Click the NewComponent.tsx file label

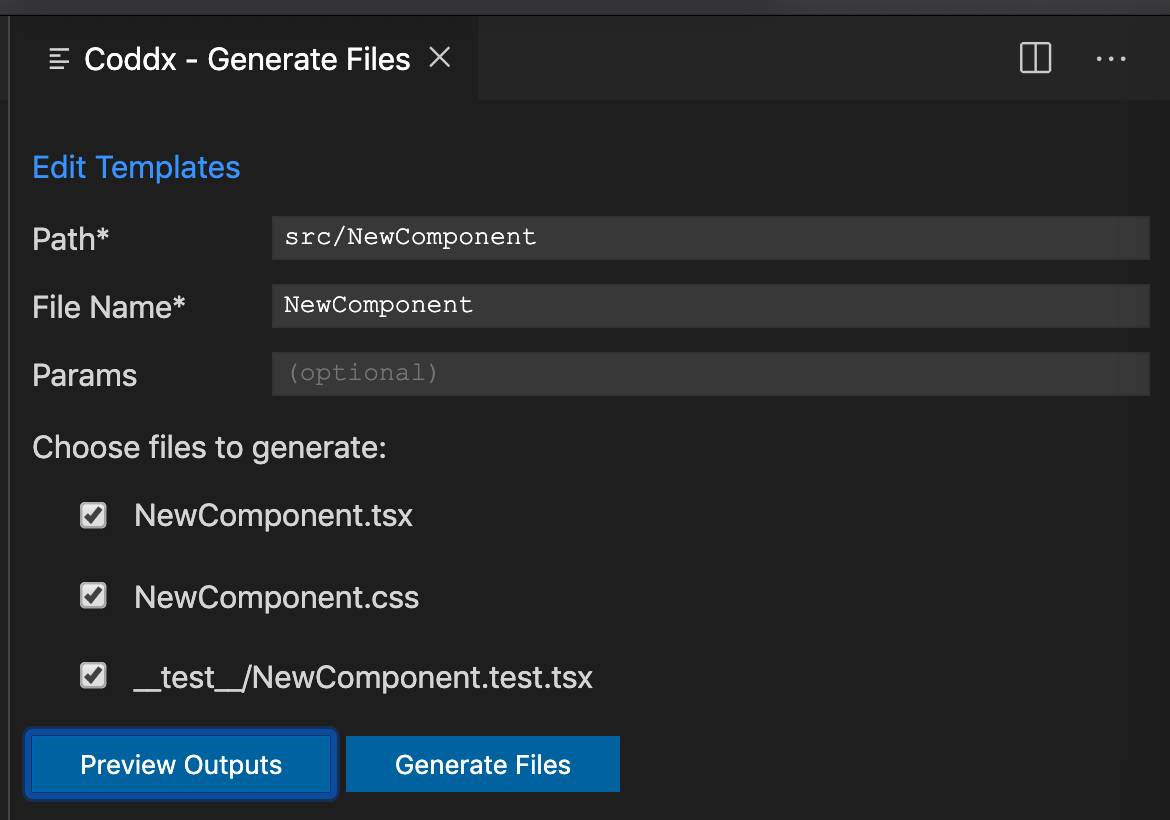(x=273, y=516)
